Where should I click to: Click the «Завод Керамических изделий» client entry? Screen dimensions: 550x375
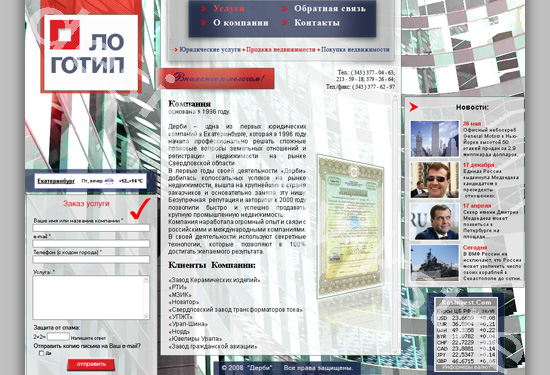[214, 280]
